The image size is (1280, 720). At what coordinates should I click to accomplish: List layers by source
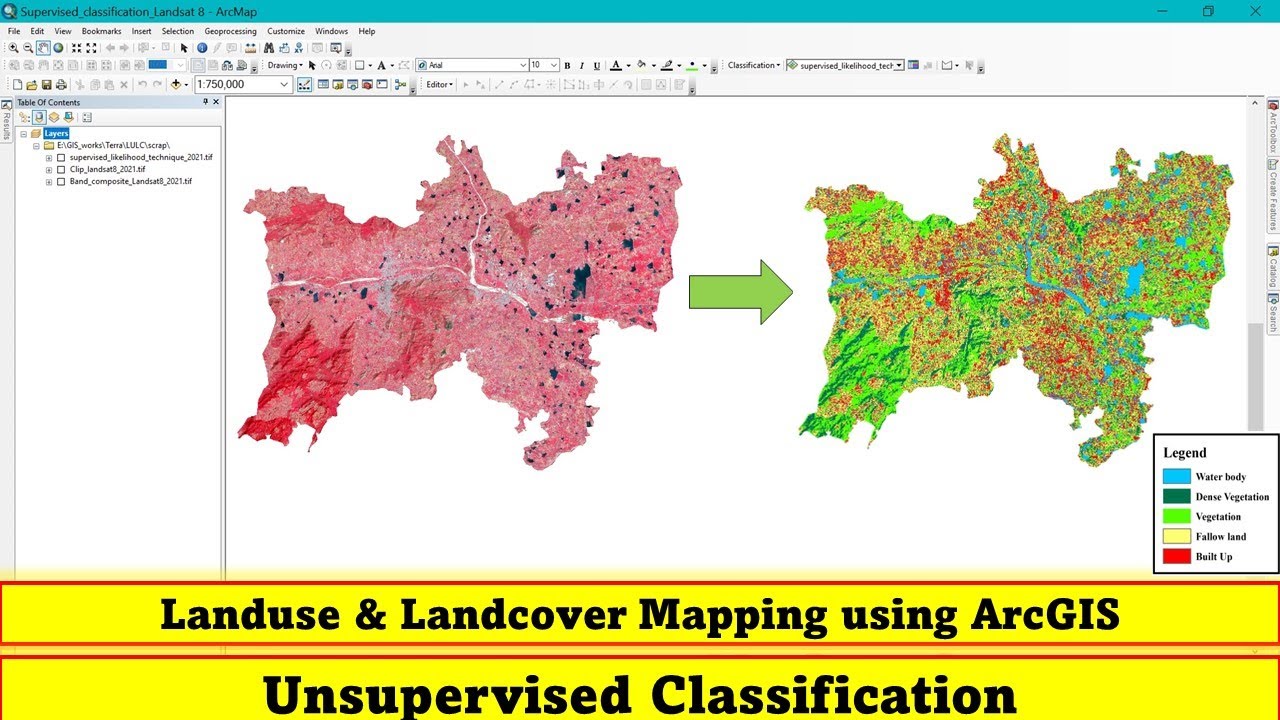[39, 117]
